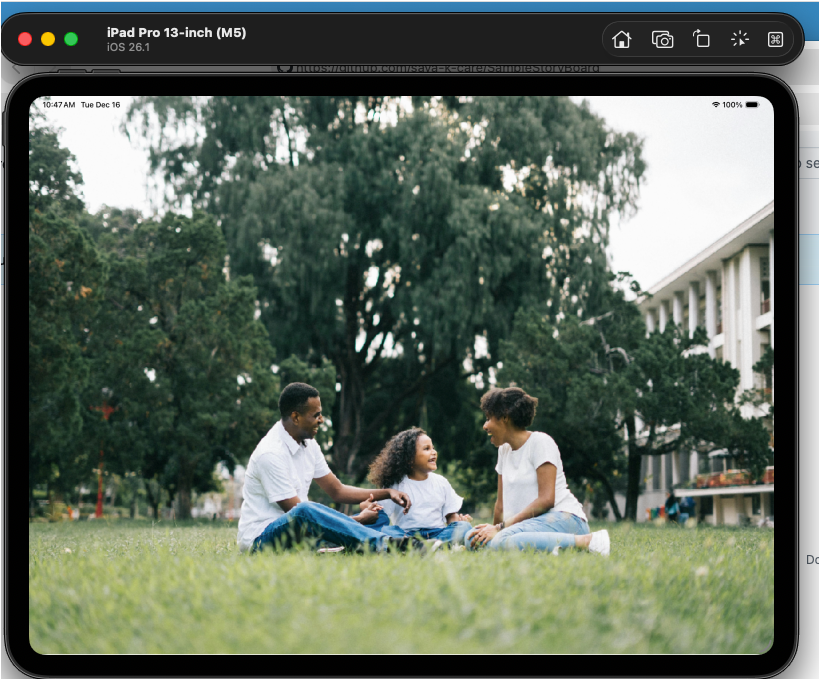This screenshot has height=680, width=820.
Task: Tap the 10:47 AM clock in the status bar
Action: point(59,104)
